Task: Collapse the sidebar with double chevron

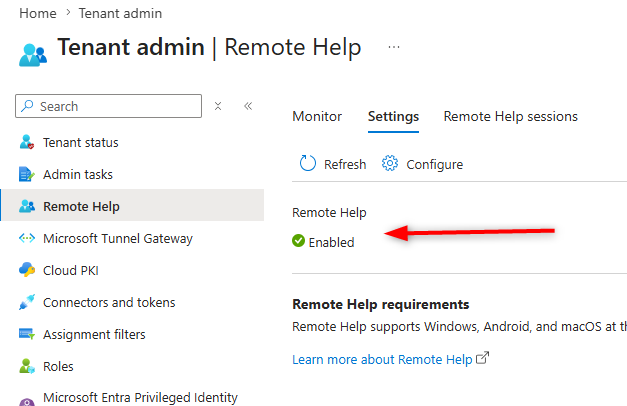Action: click(x=248, y=106)
